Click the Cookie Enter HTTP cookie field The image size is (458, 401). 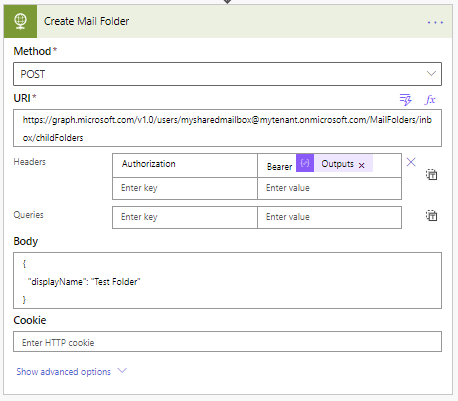[227, 341]
